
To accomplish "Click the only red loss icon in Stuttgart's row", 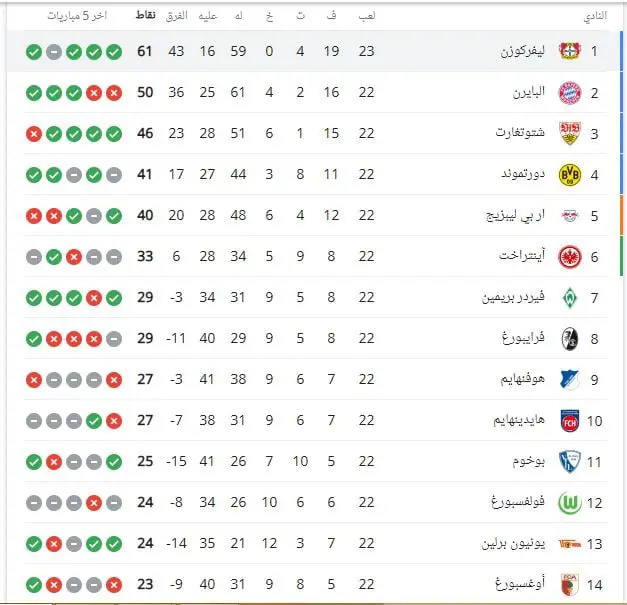I will [34, 134].
